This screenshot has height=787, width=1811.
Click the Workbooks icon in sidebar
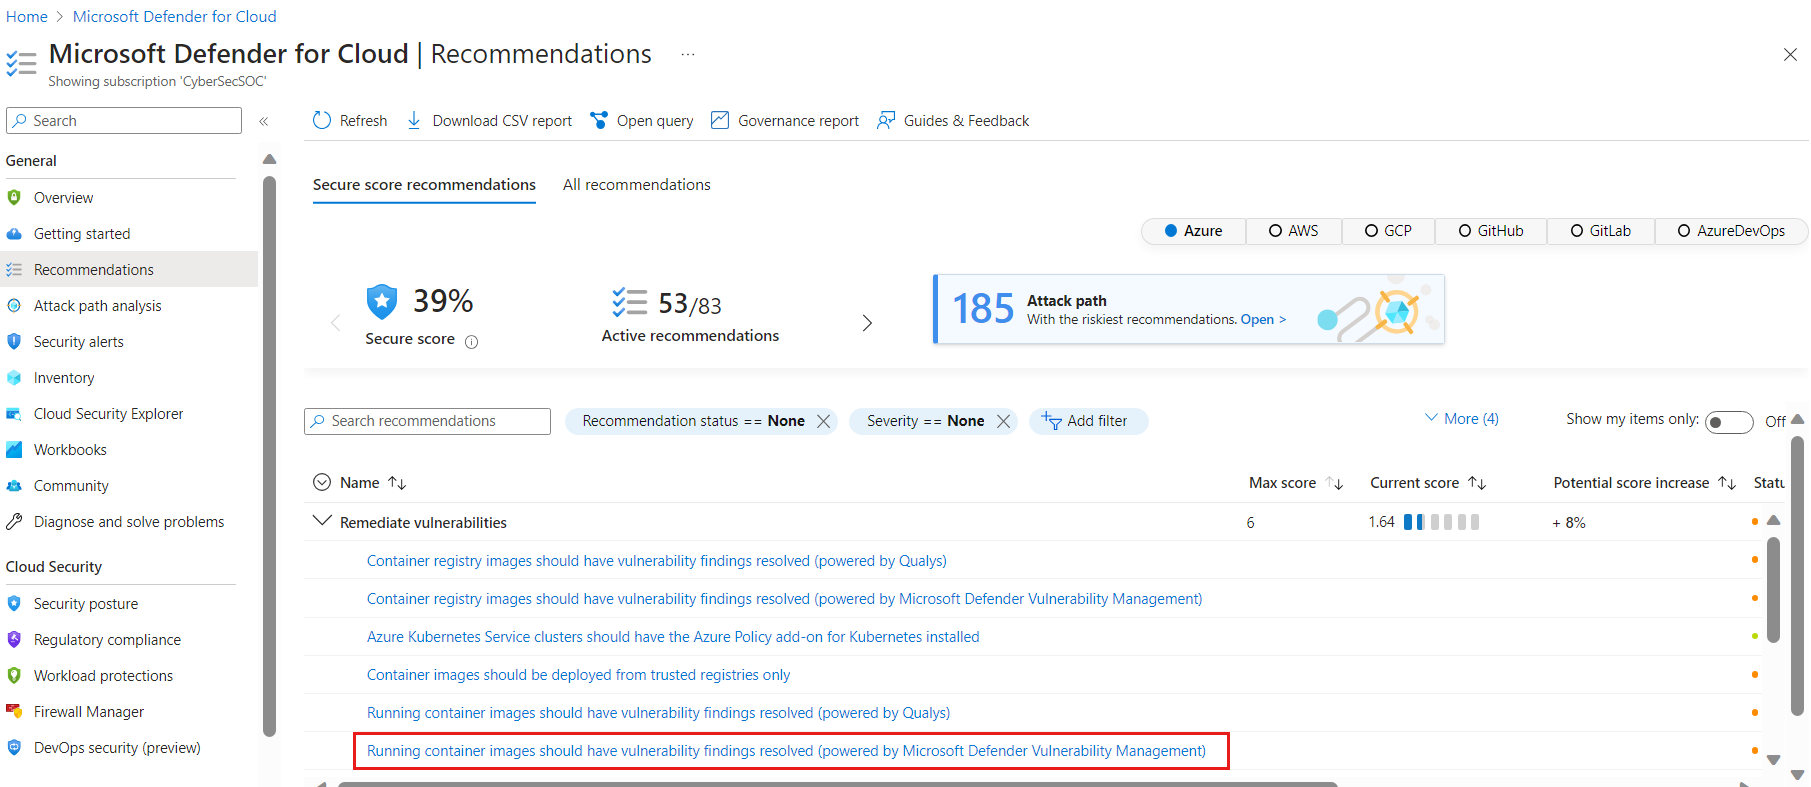[14, 449]
